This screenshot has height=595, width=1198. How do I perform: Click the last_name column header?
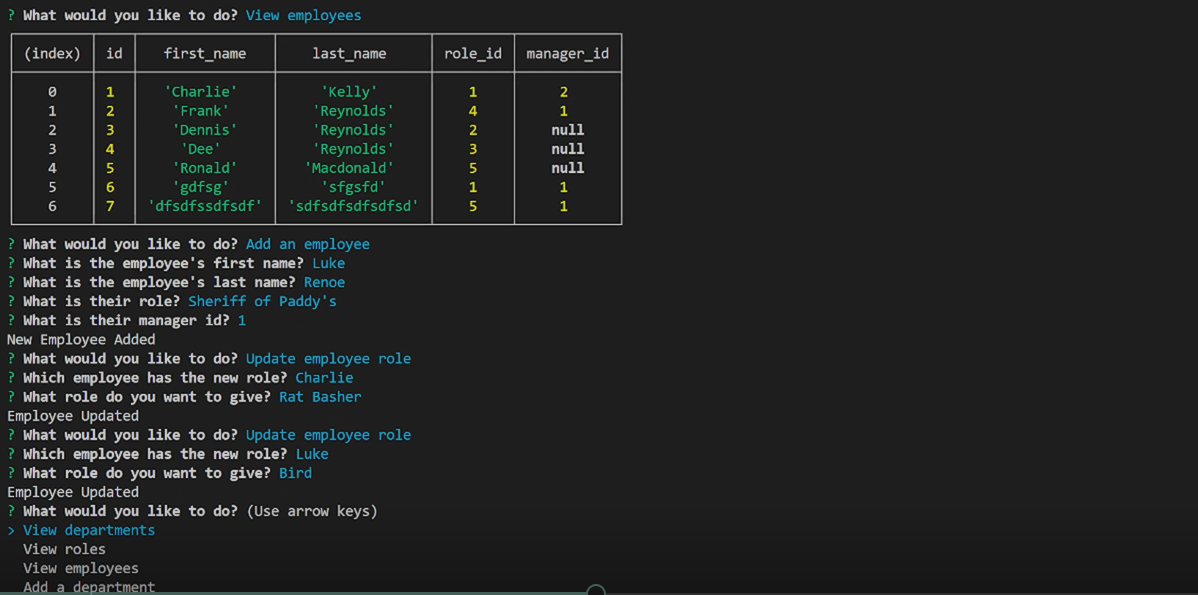[349, 53]
